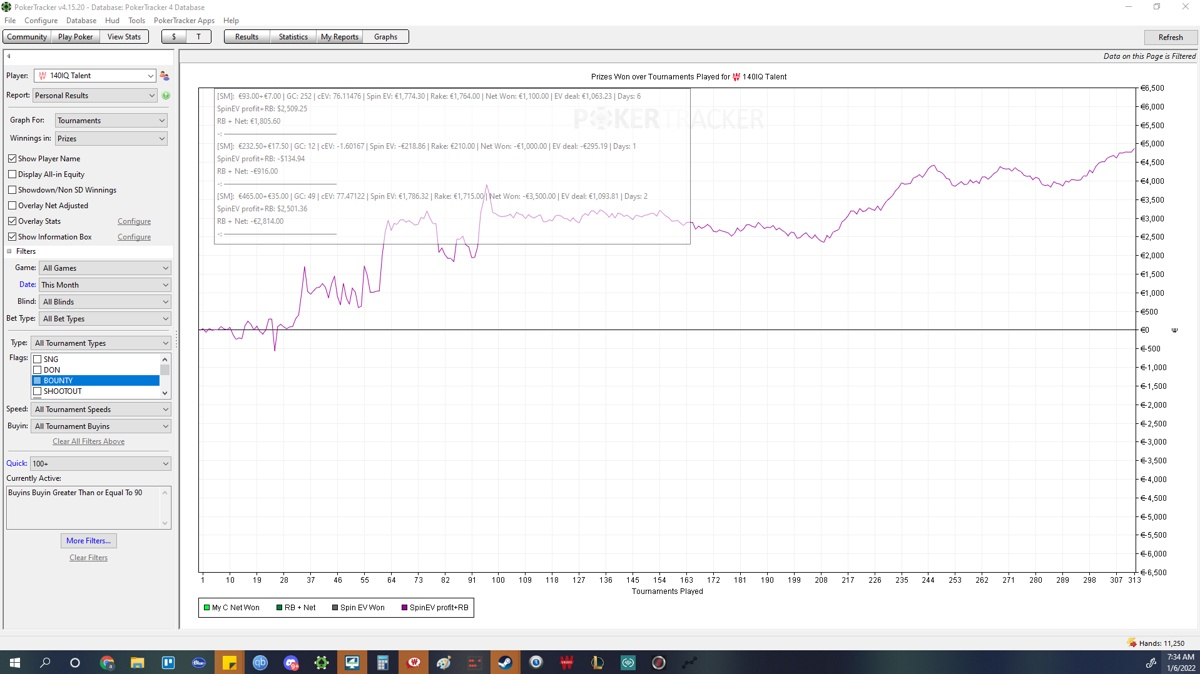
Task: Check the SHOOTOUT flag
Action: (38, 391)
